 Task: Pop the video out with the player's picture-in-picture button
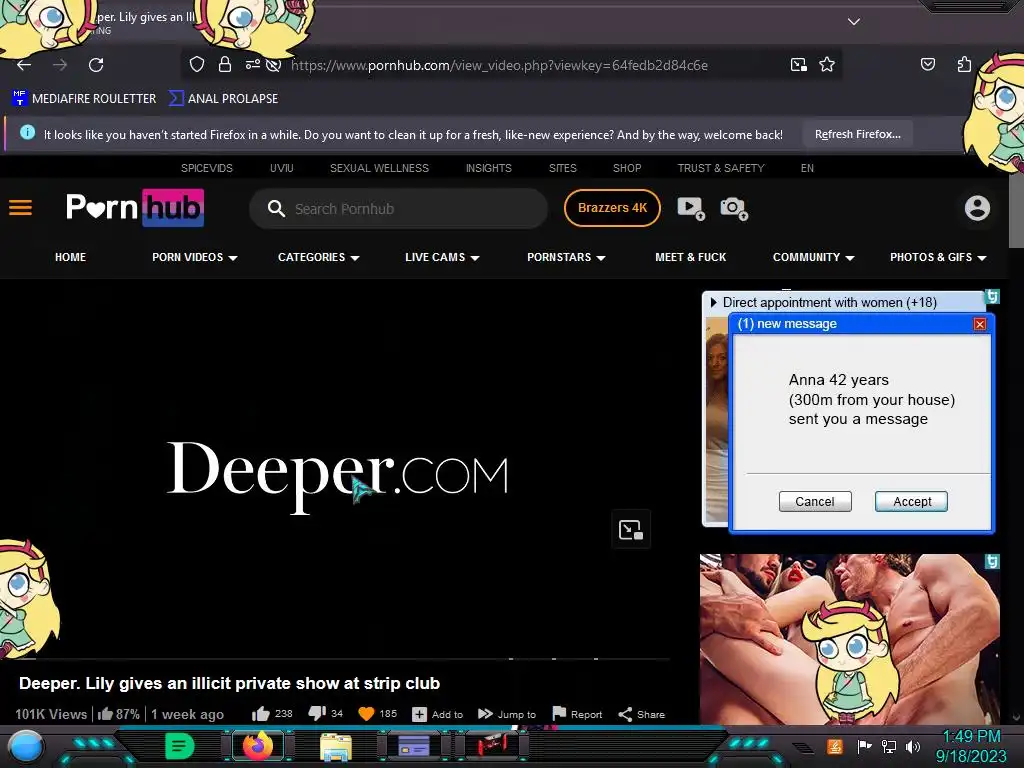click(631, 529)
